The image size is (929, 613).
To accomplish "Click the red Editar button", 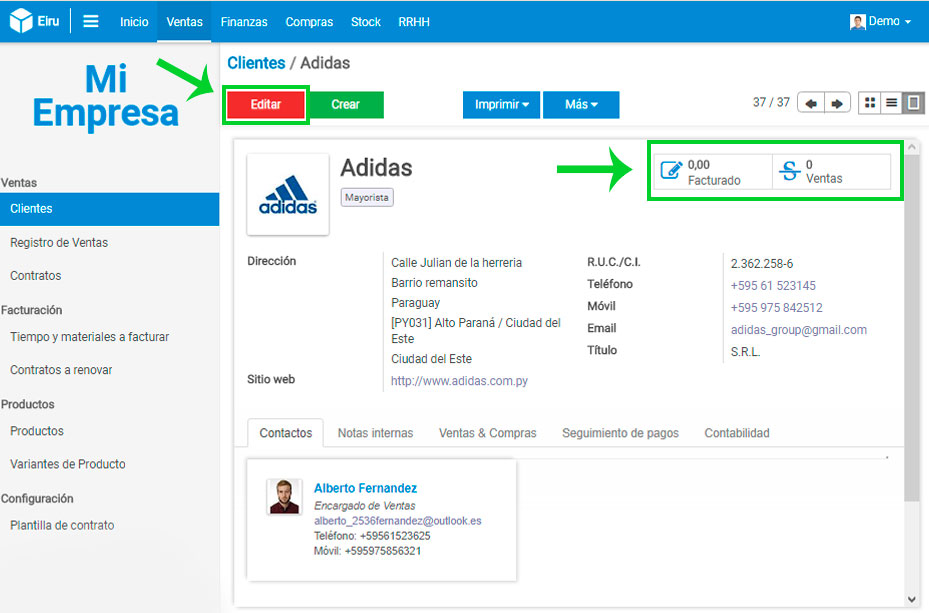I will click(265, 104).
